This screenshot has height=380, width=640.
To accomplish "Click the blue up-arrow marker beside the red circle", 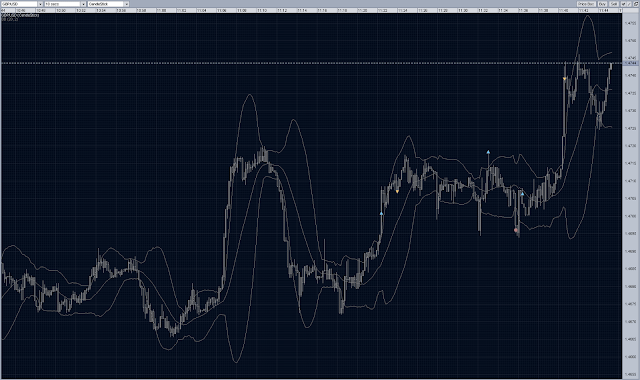I will coord(522,194).
